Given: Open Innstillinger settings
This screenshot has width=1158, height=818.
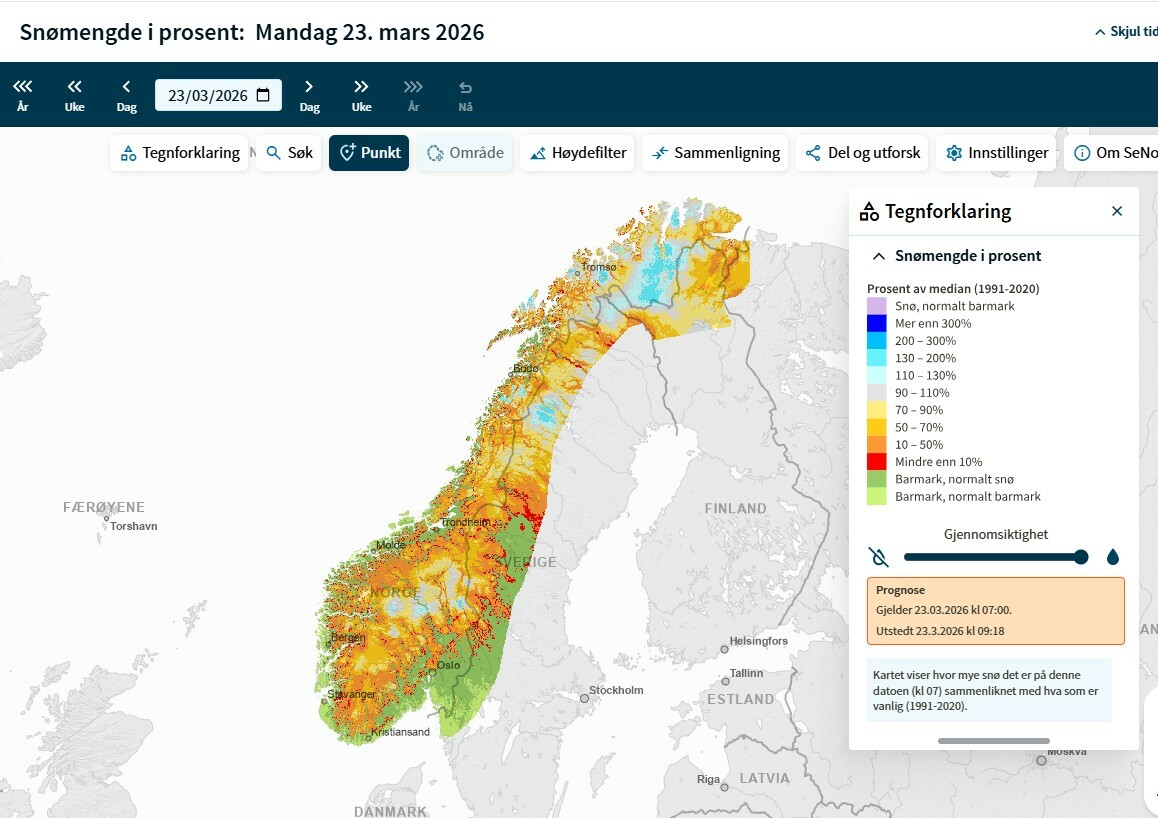Looking at the screenshot, I should point(996,153).
